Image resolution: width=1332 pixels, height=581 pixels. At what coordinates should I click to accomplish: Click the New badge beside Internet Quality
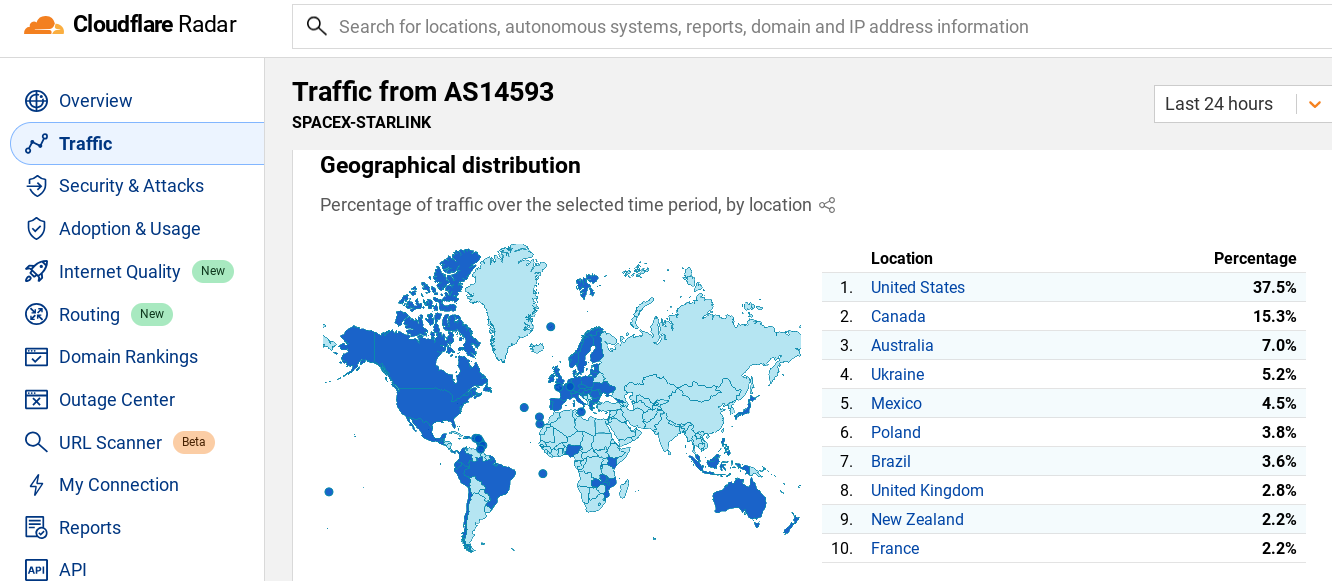coord(213,271)
